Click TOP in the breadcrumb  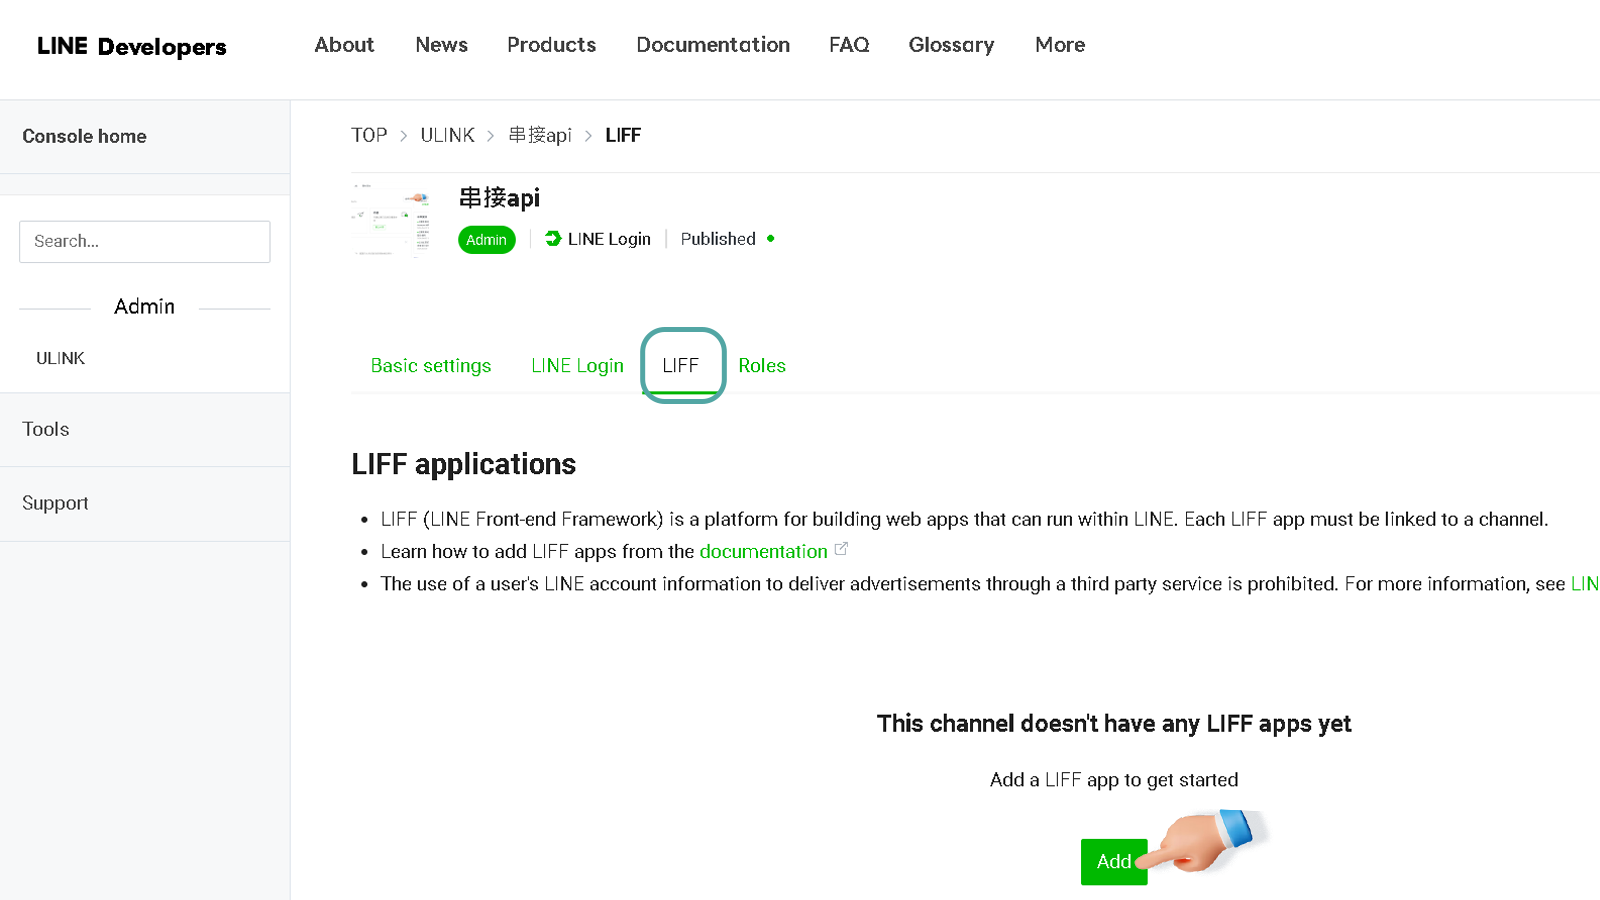[x=369, y=135]
